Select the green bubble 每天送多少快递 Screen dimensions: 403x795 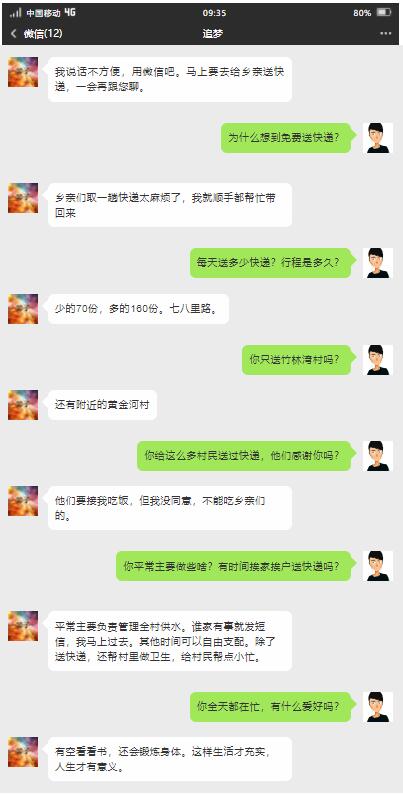271,263
